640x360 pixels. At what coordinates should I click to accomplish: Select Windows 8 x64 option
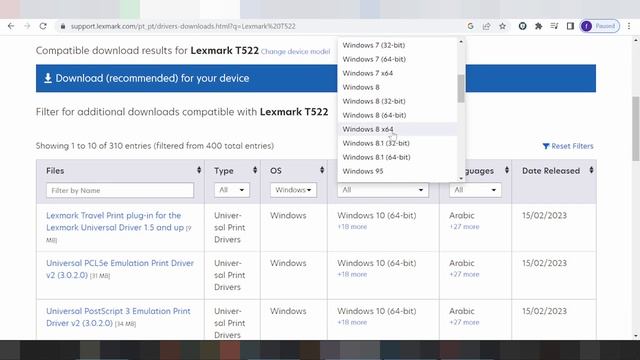point(397,129)
